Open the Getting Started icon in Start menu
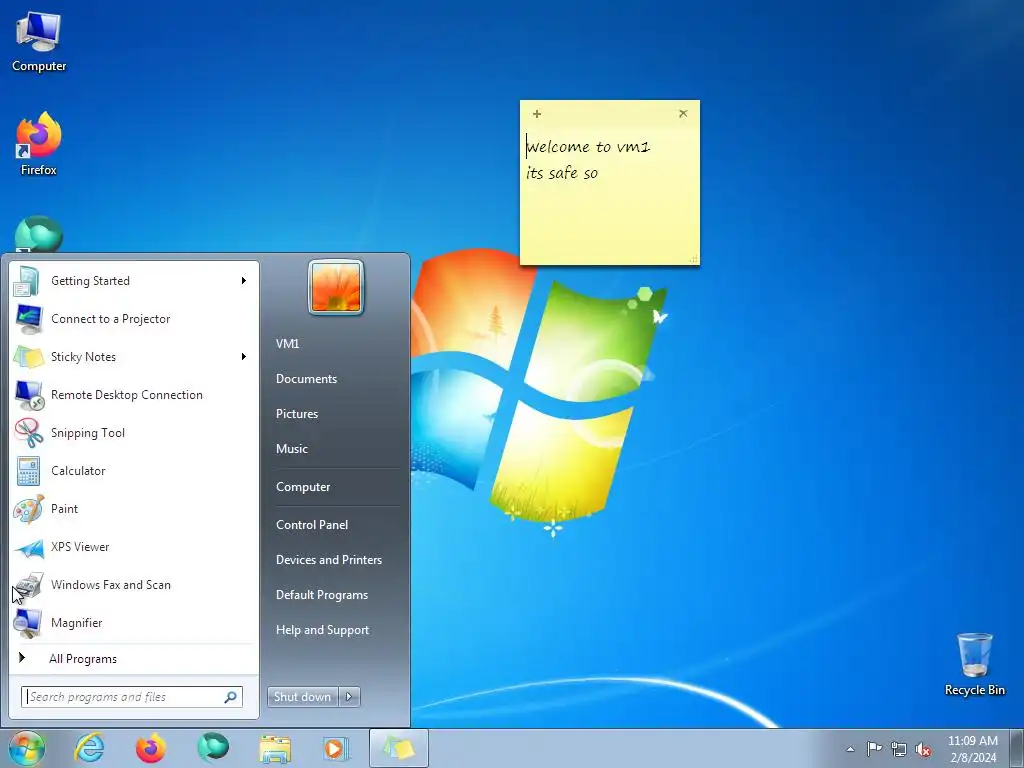The image size is (1024, 768). (x=27, y=281)
